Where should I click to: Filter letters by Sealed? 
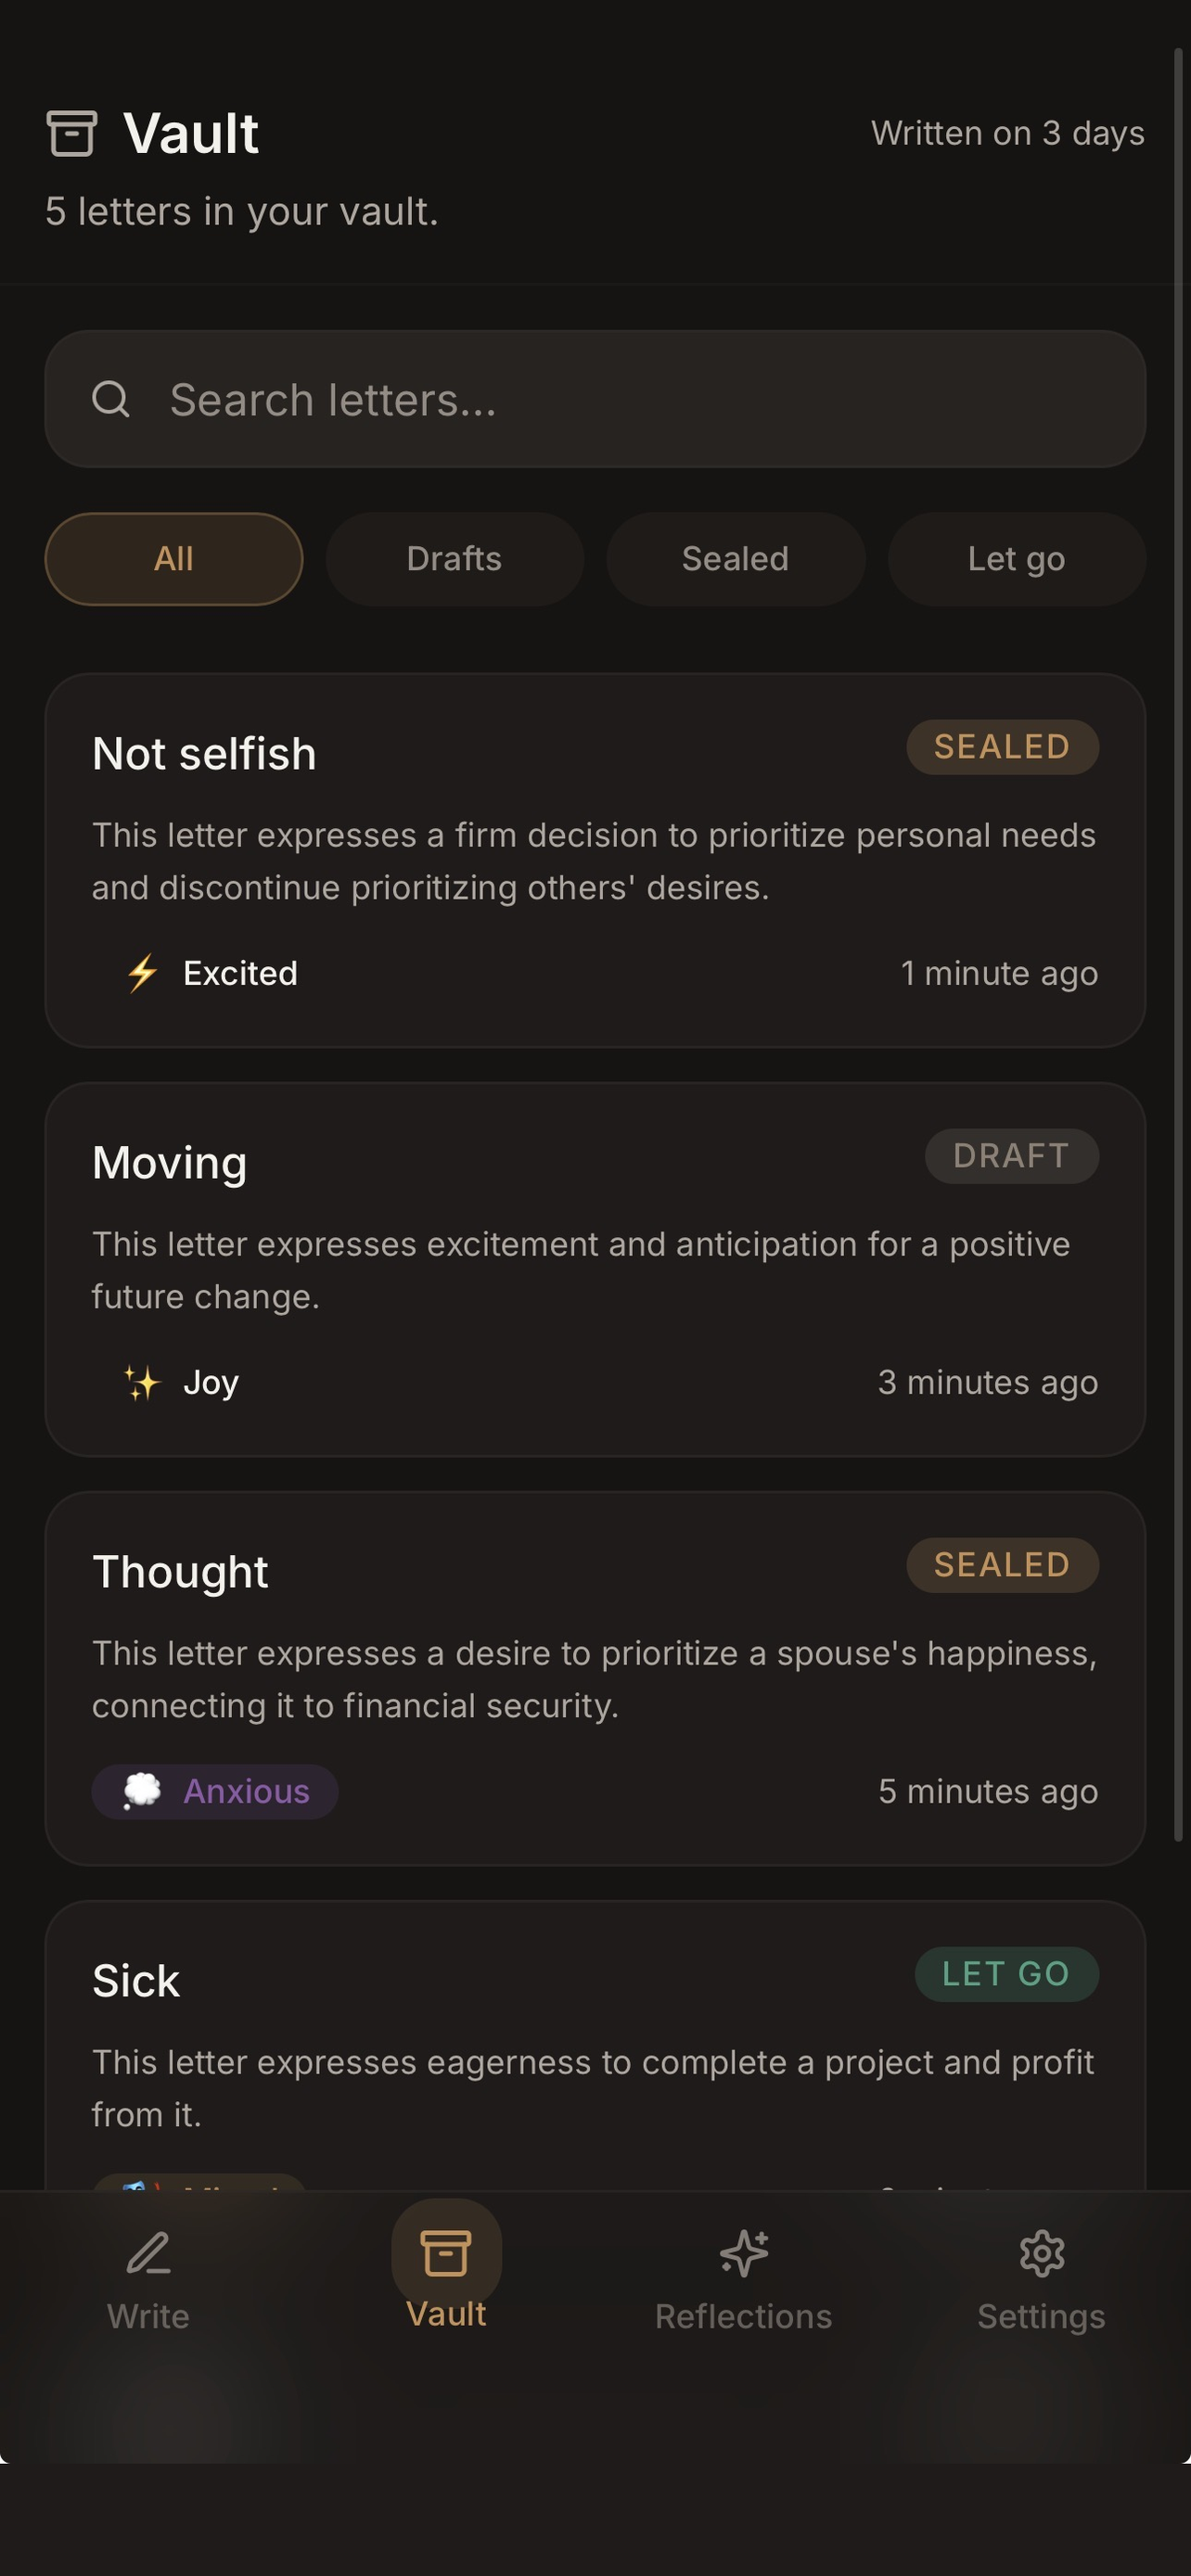(735, 559)
